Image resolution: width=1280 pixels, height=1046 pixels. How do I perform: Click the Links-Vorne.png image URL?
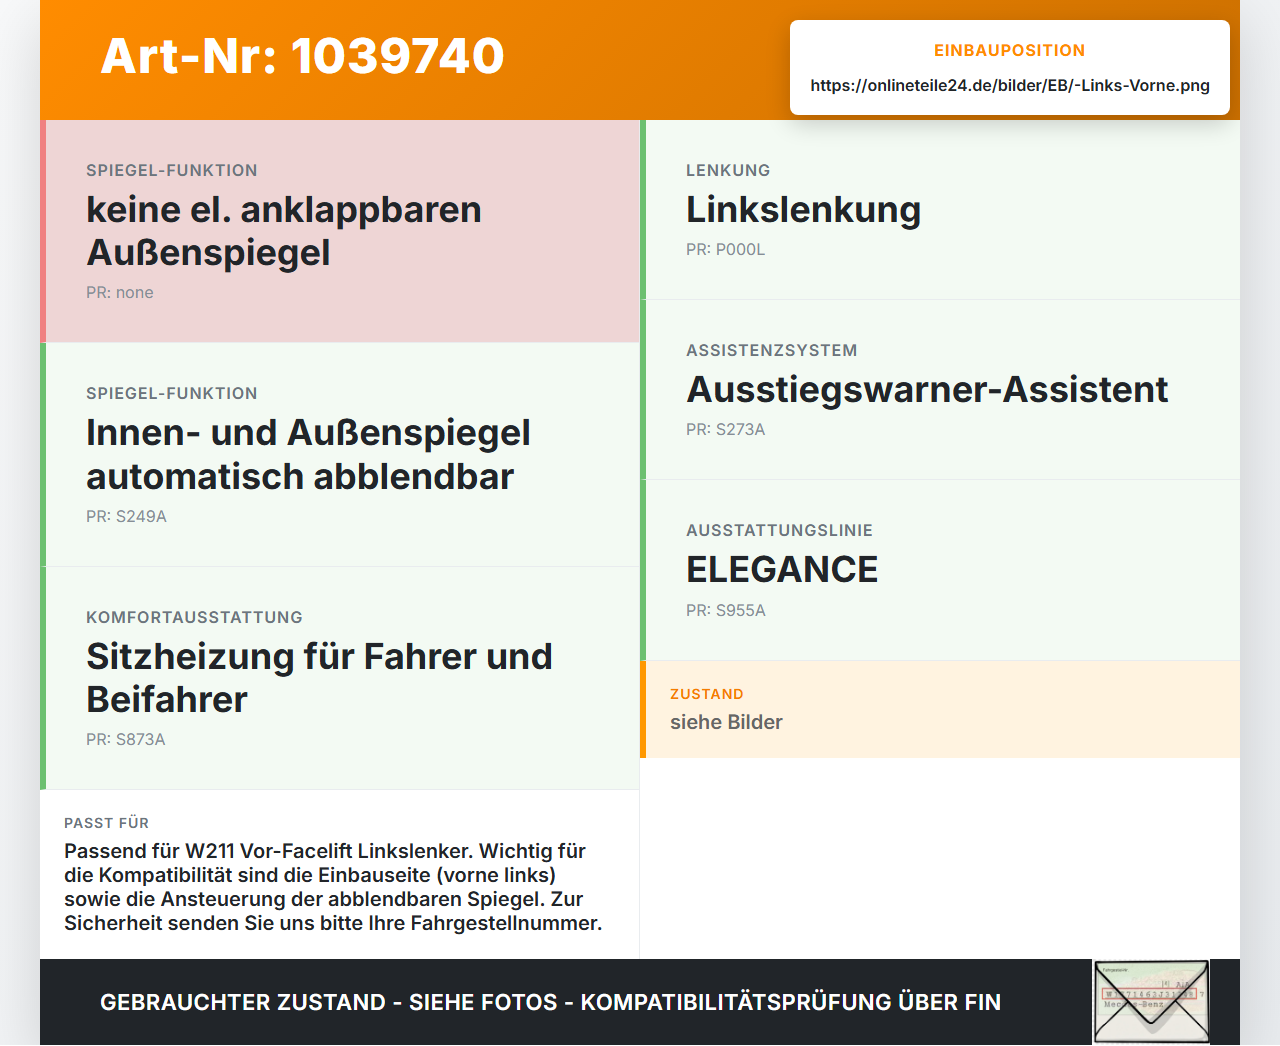tap(1010, 85)
